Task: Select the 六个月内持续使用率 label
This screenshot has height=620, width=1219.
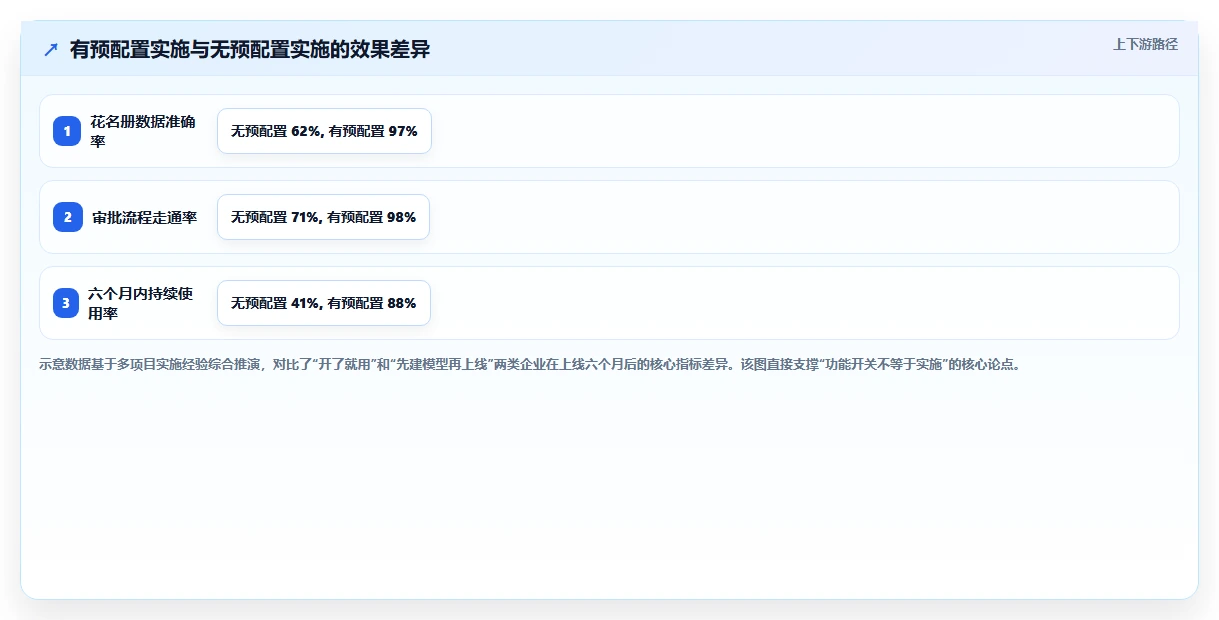Action: [141, 303]
